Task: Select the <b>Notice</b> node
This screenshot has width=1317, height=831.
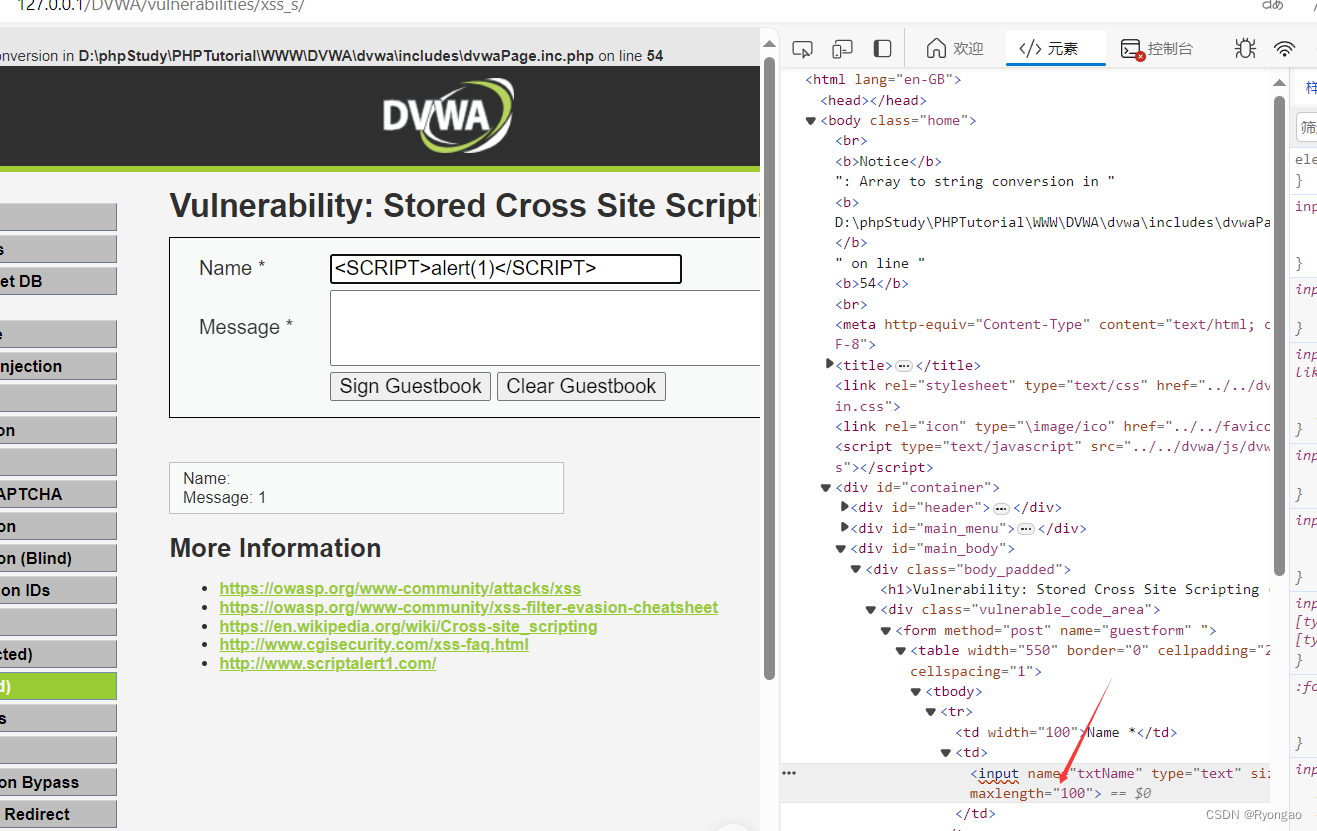Action: pos(889,161)
